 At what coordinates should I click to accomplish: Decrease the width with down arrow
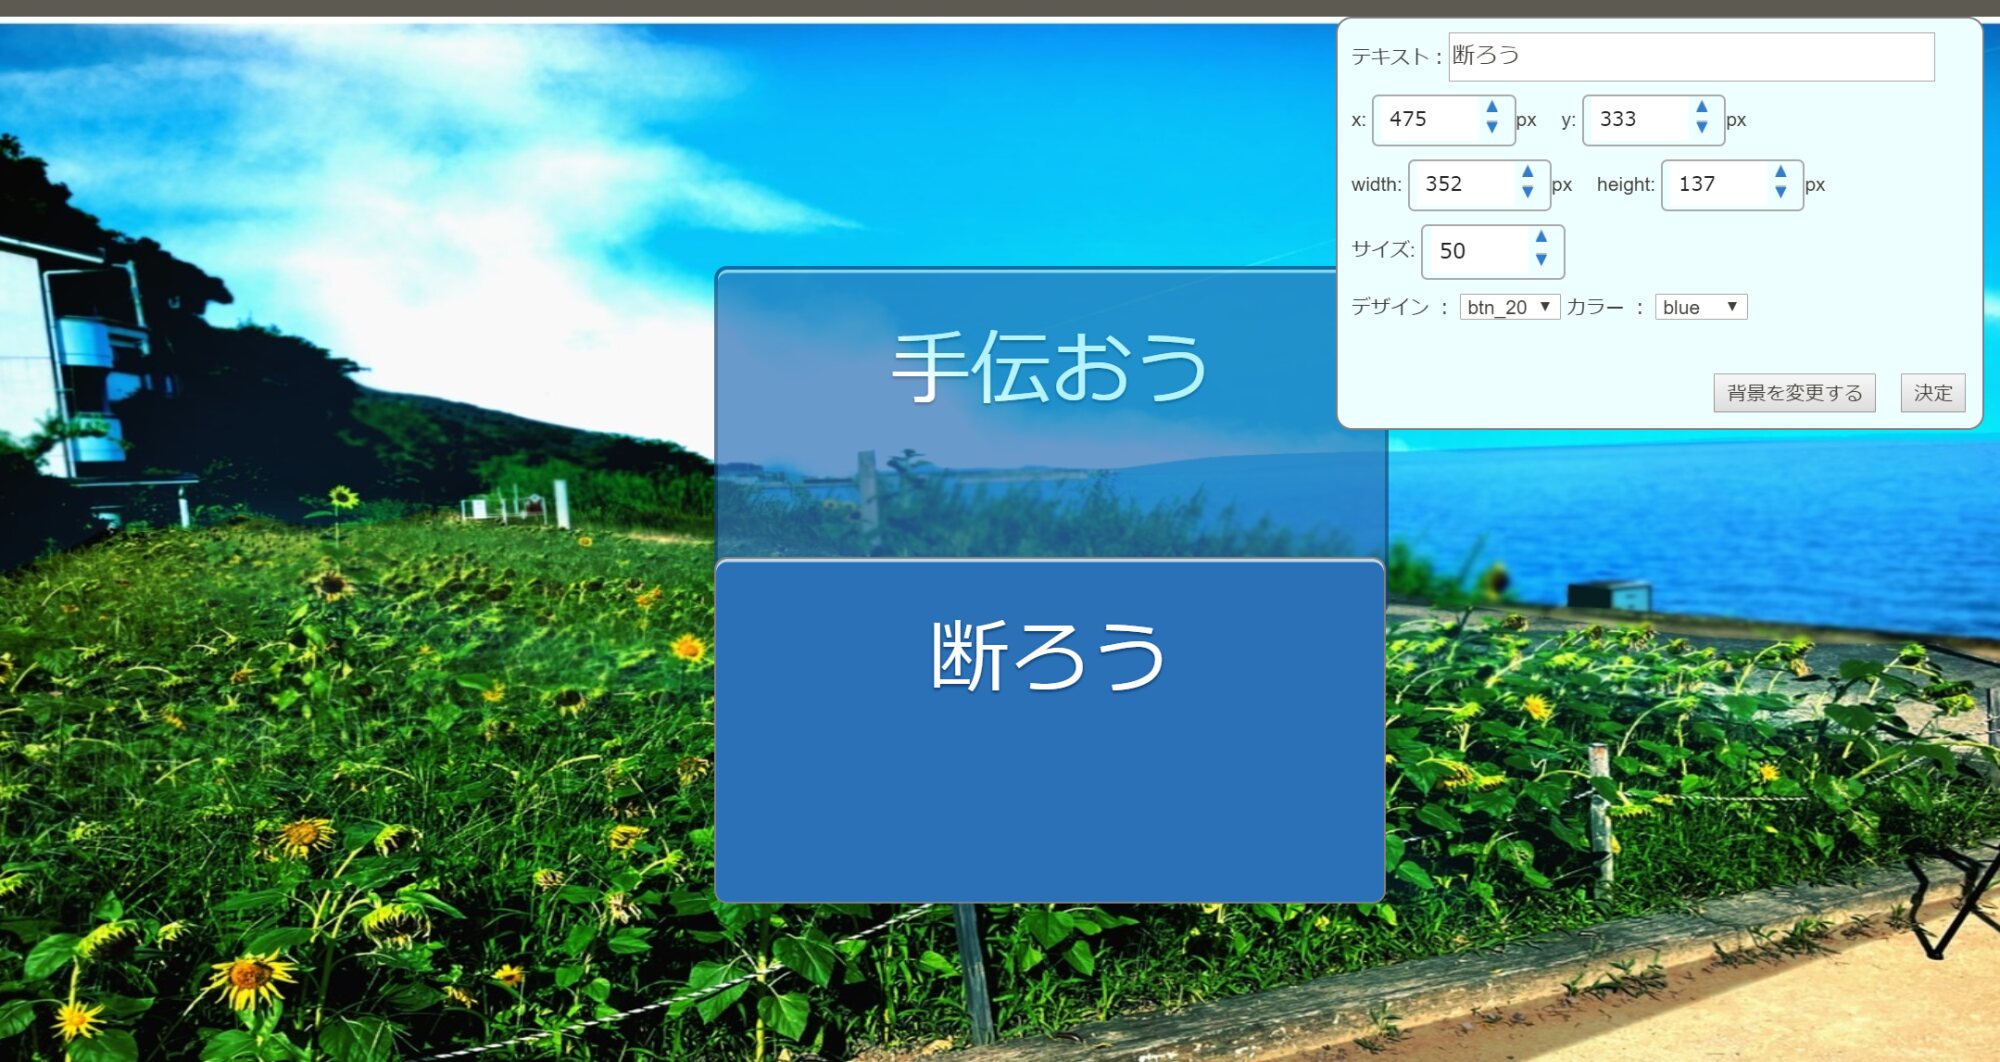[1527, 193]
